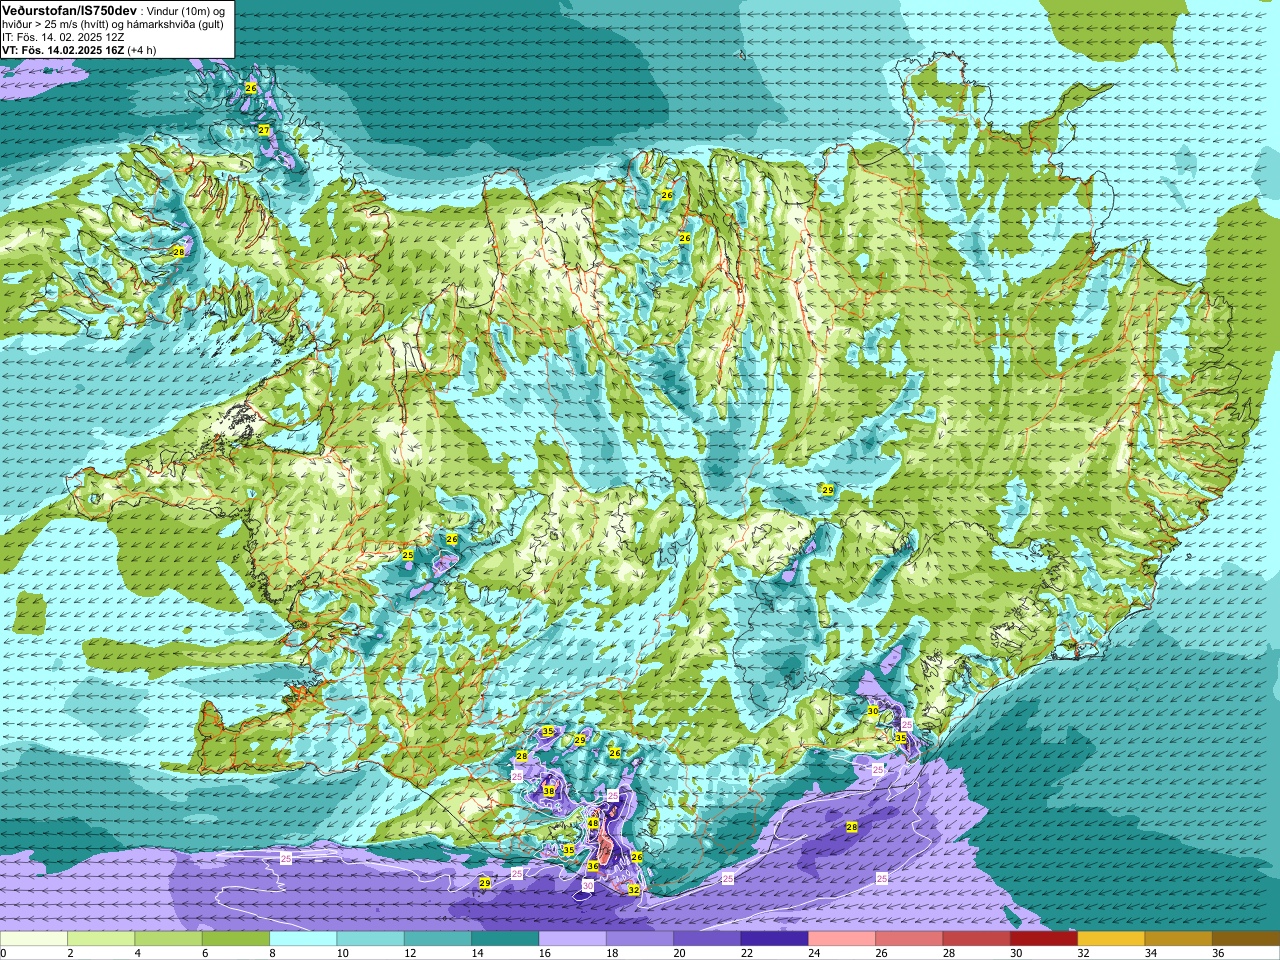Select the yellow 48 peak gust label

click(x=593, y=823)
